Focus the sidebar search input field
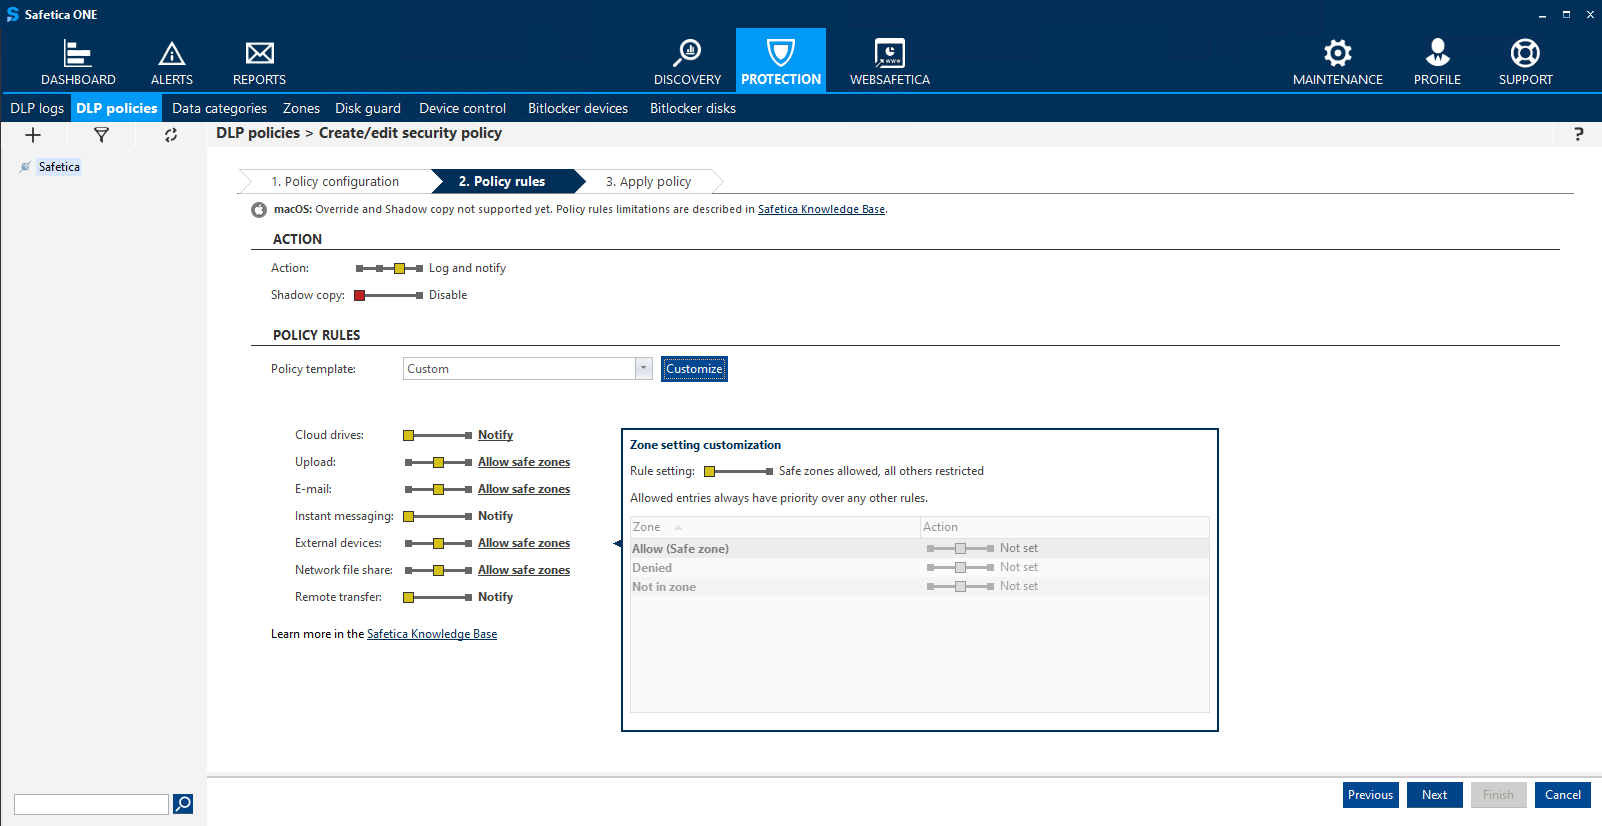The image size is (1602, 826). pos(91,804)
